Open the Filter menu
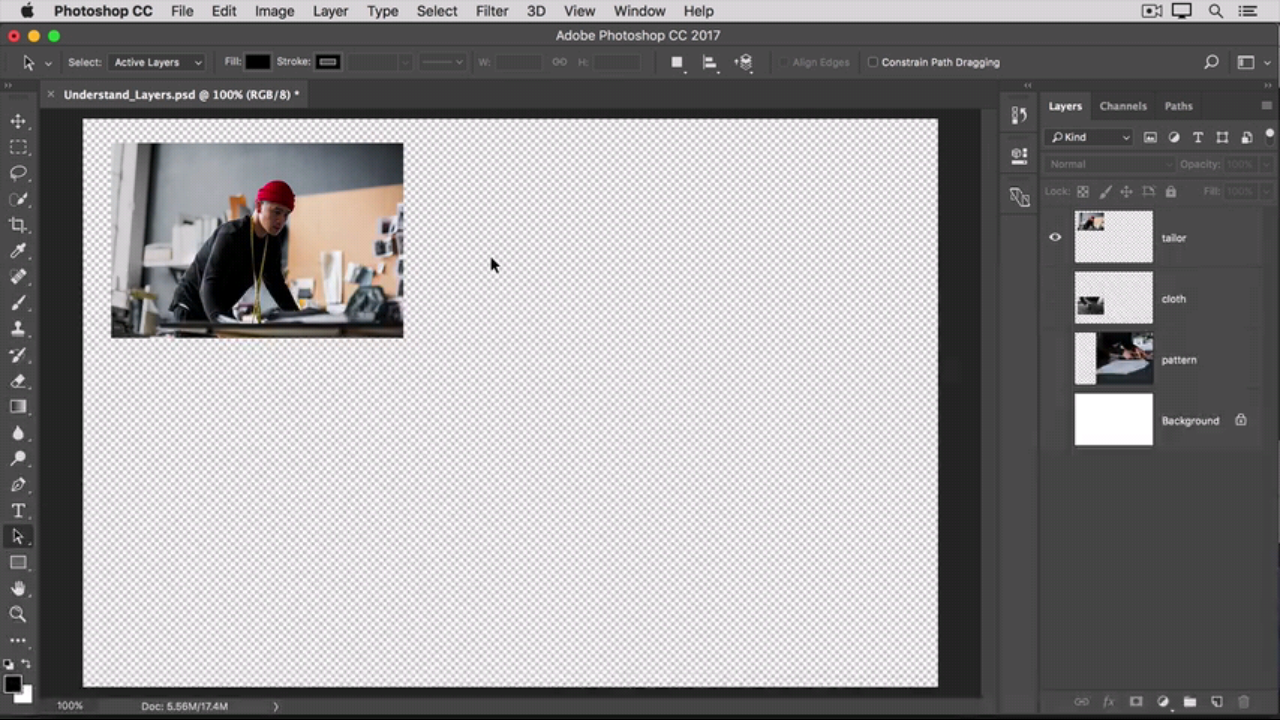The height and width of the screenshot is (720, 1280). pos(491,11)
